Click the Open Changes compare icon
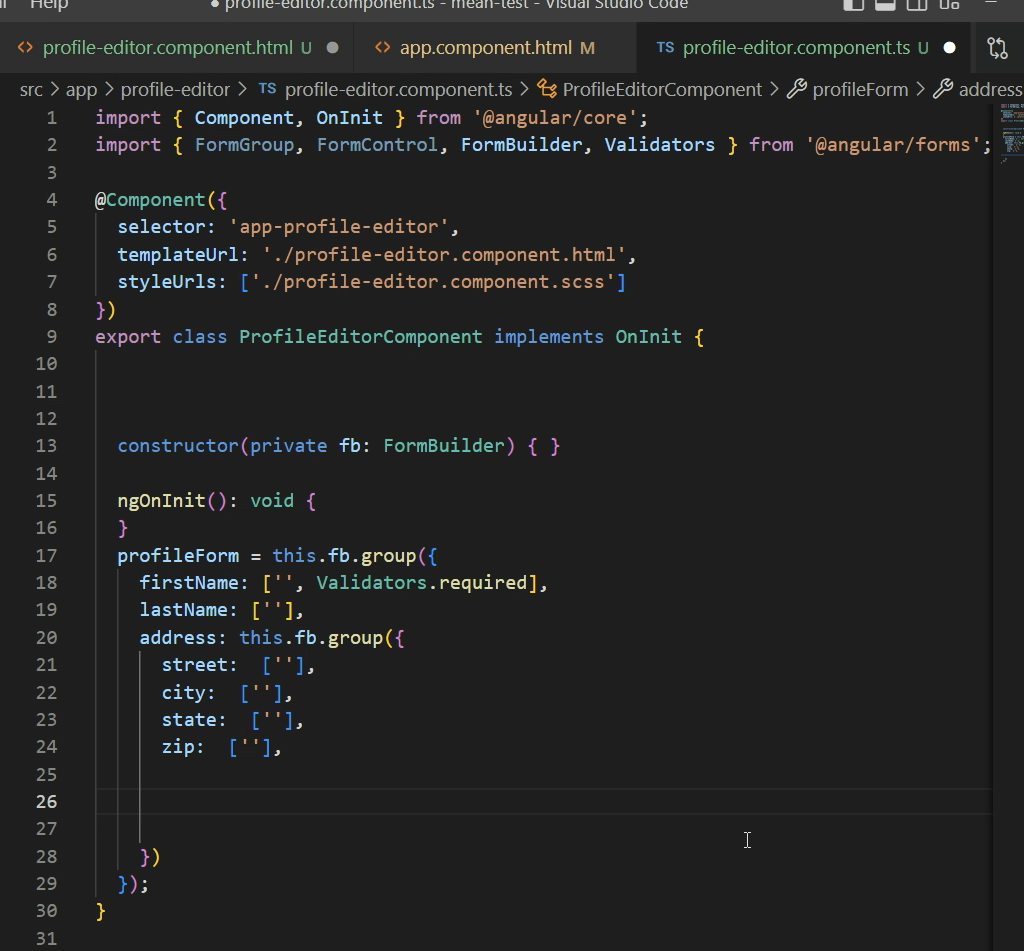The width and height of the screenshot is (1024, 951). [x=997, y=48]
